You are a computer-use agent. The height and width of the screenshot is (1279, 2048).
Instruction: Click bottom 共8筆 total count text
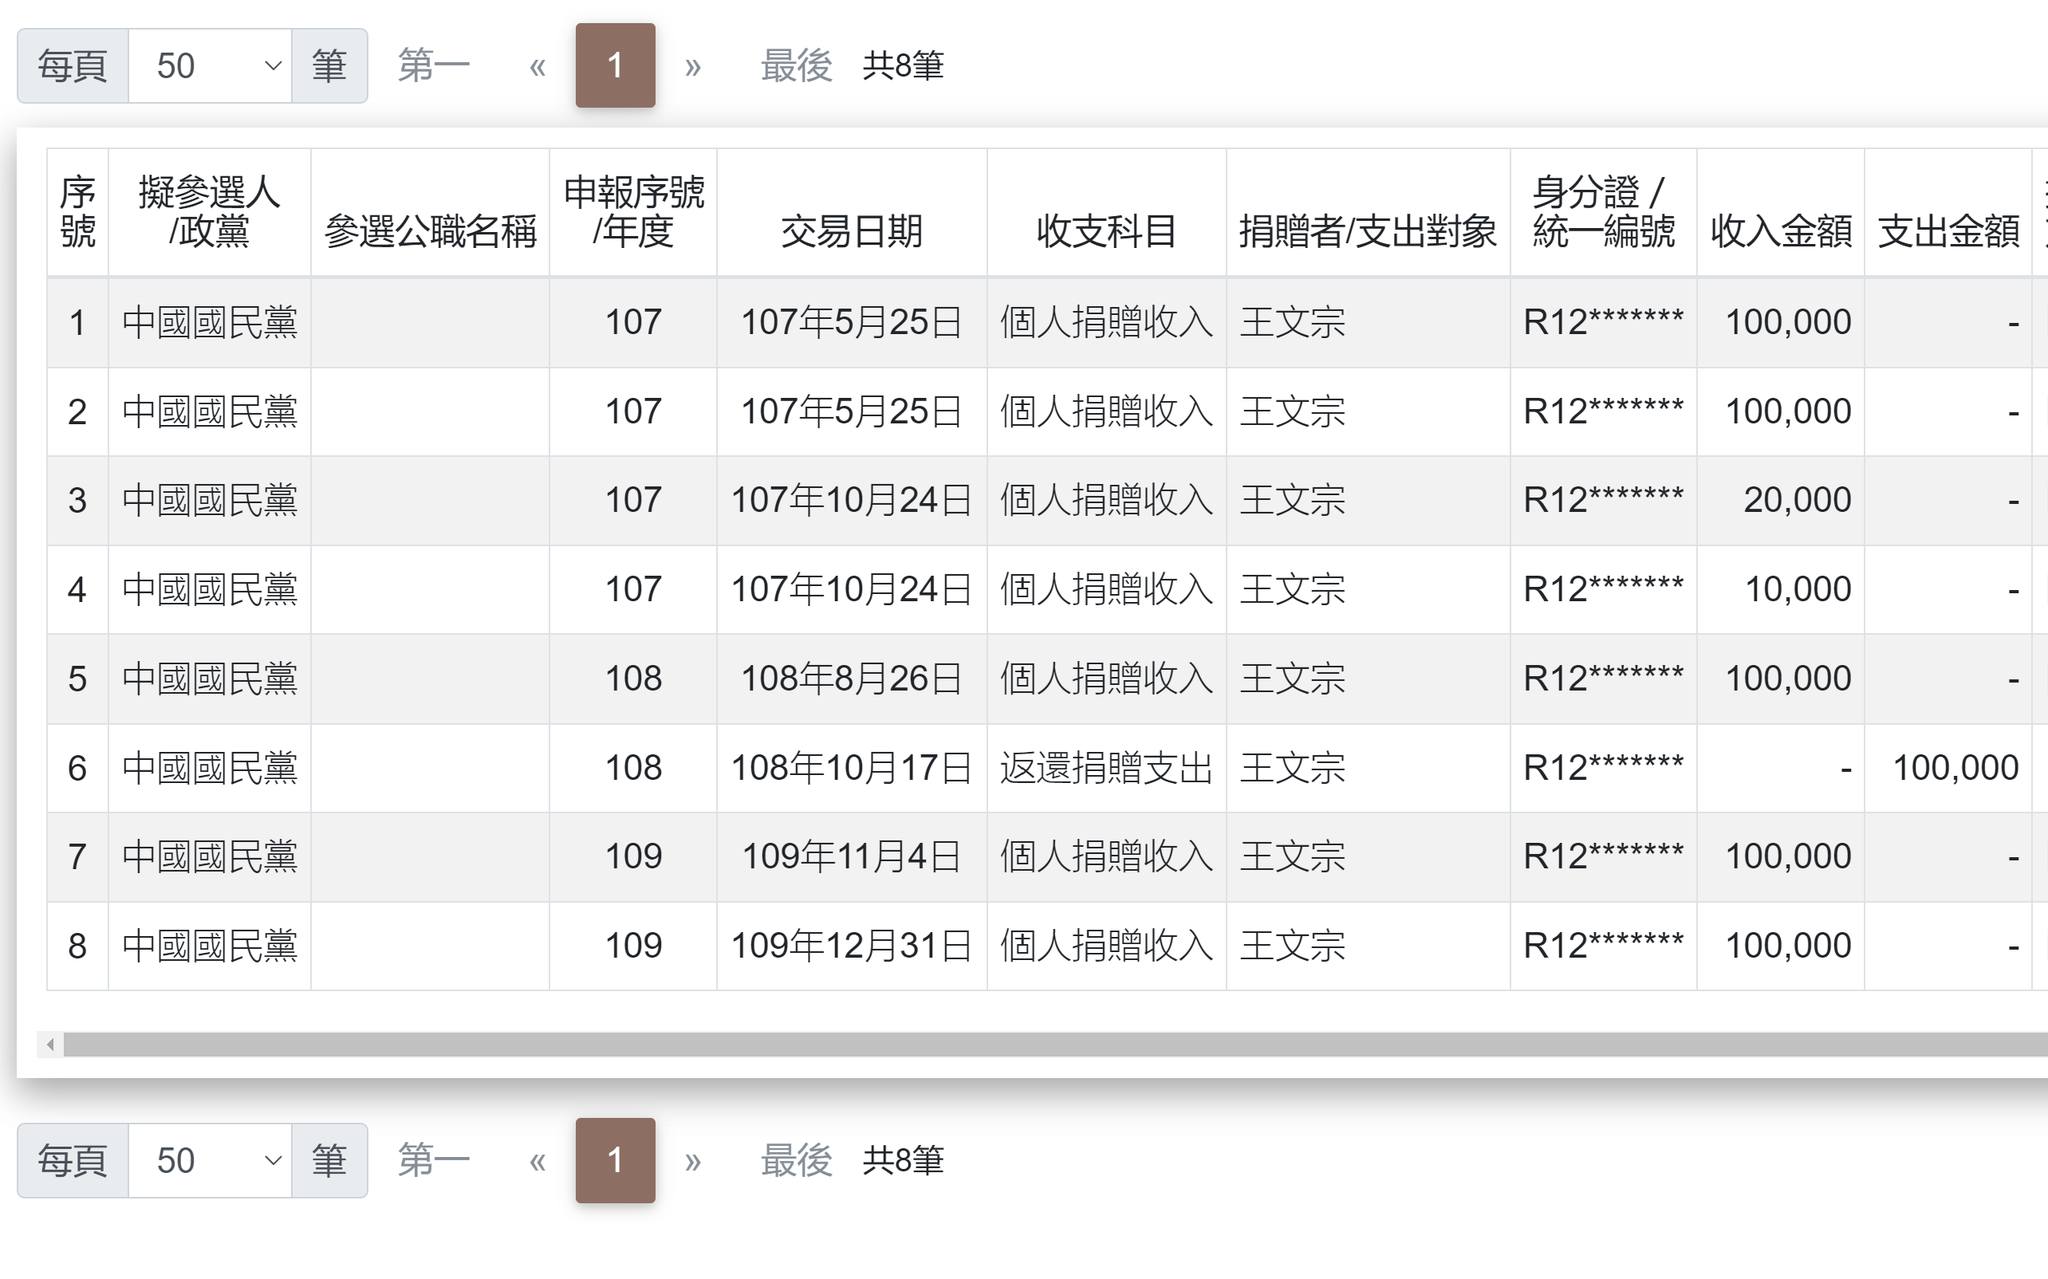pos(903,1160)
